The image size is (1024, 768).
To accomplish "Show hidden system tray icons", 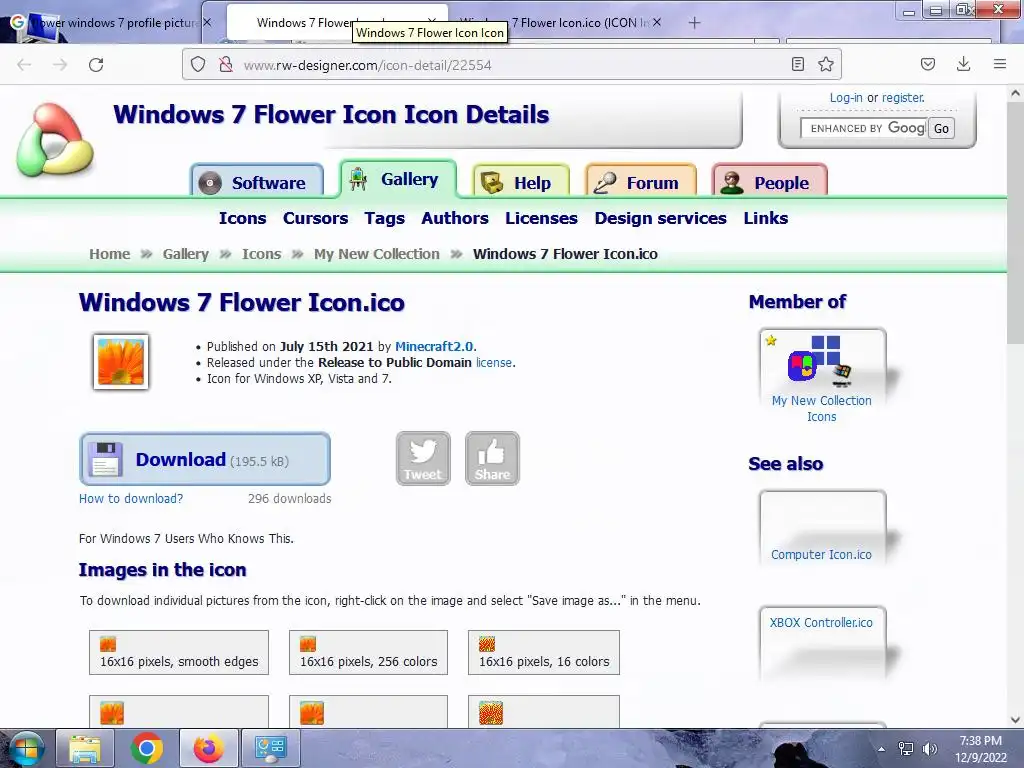I will (x=882, y=749).
